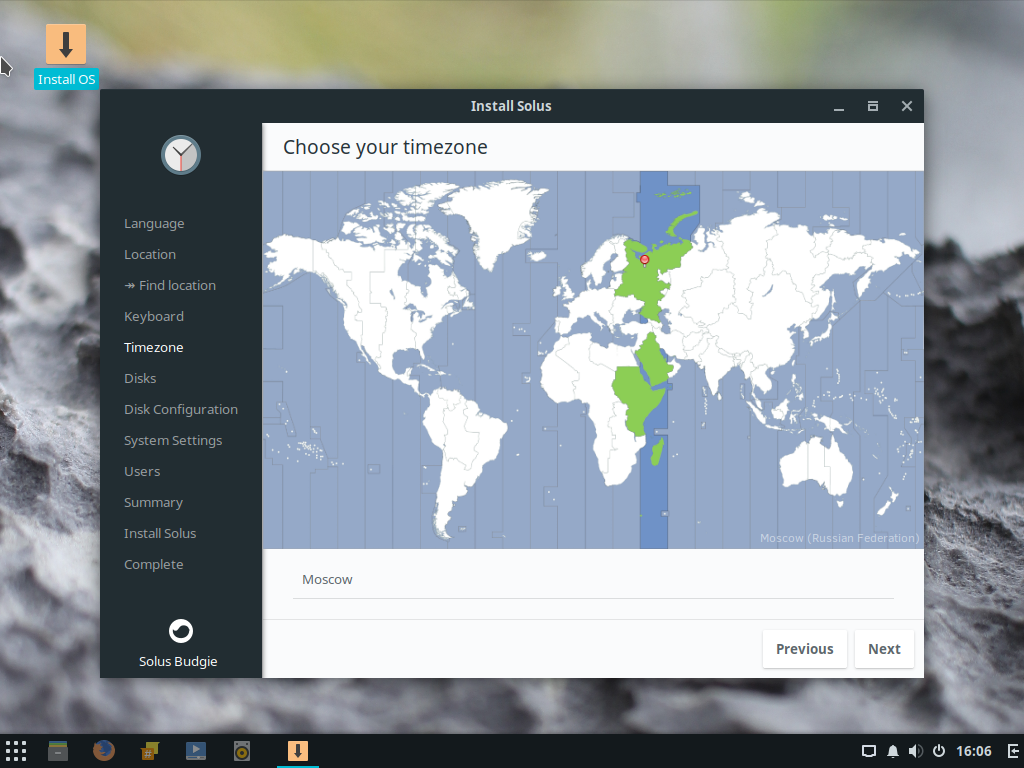The height and width of the screenshot is (768, 1024).
Task: Select the Find location step
Action: click(170, 285)
